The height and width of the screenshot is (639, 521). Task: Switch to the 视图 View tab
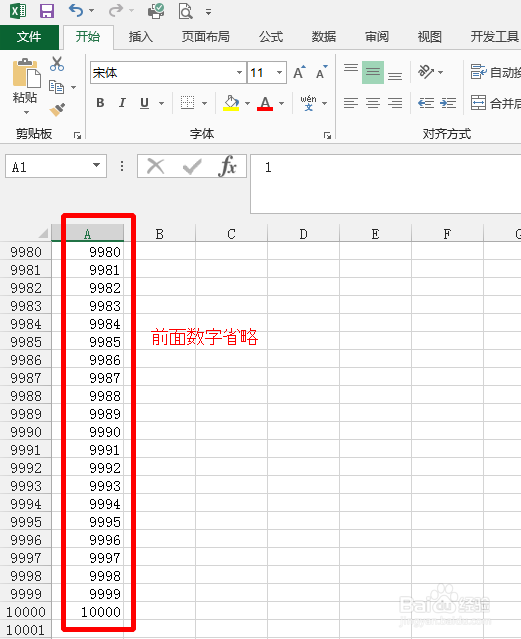(x=430, y=37)
